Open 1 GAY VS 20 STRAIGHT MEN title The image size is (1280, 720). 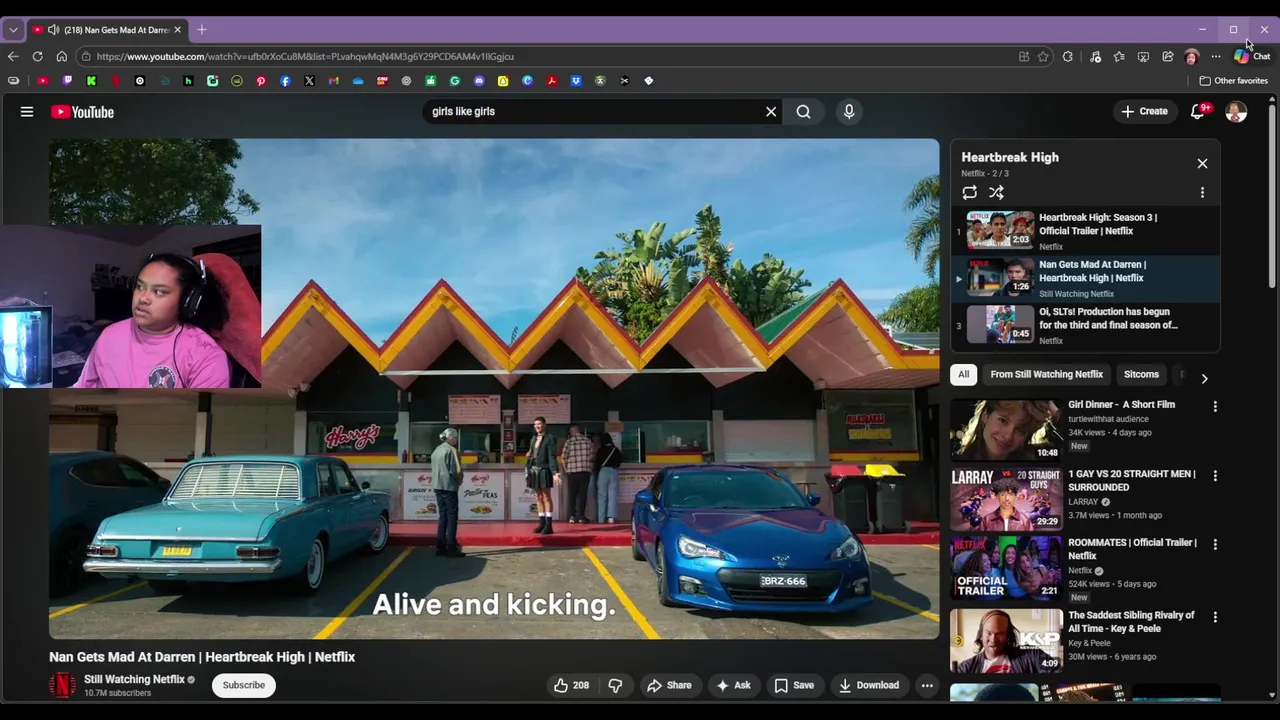1132,481
